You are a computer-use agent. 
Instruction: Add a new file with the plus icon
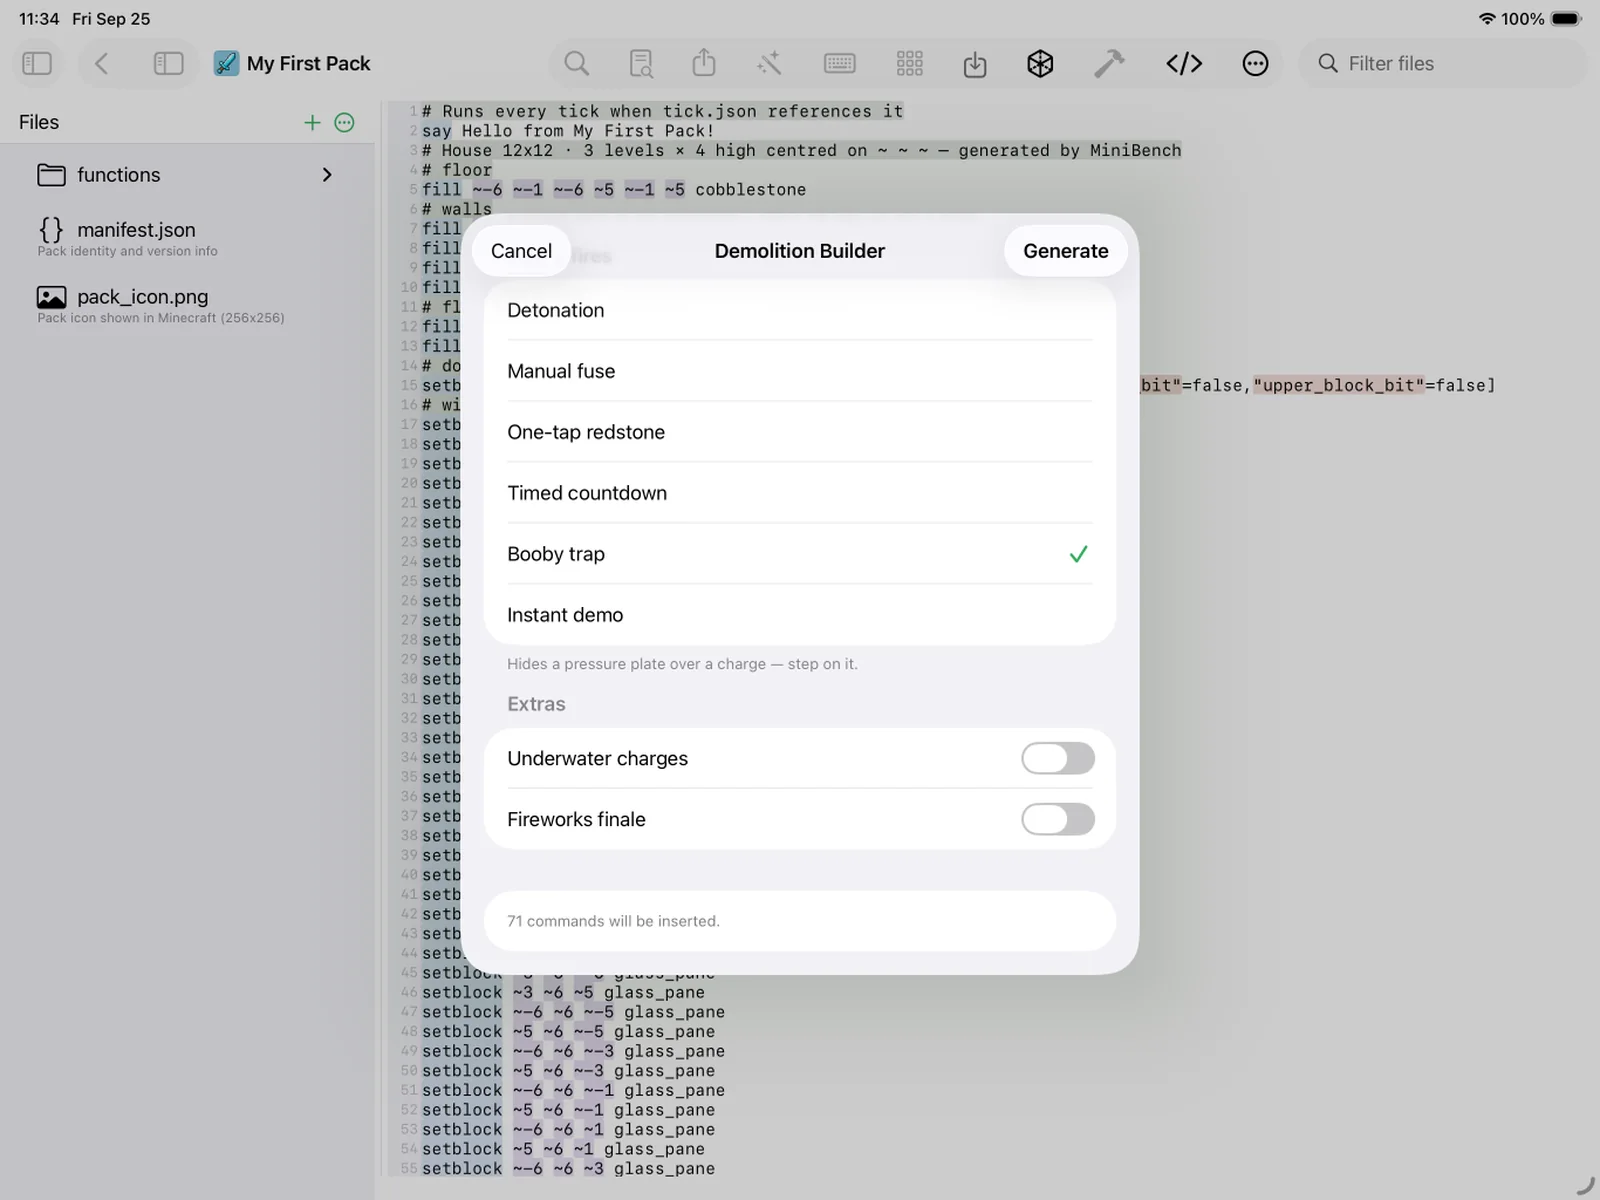point(312,122)
